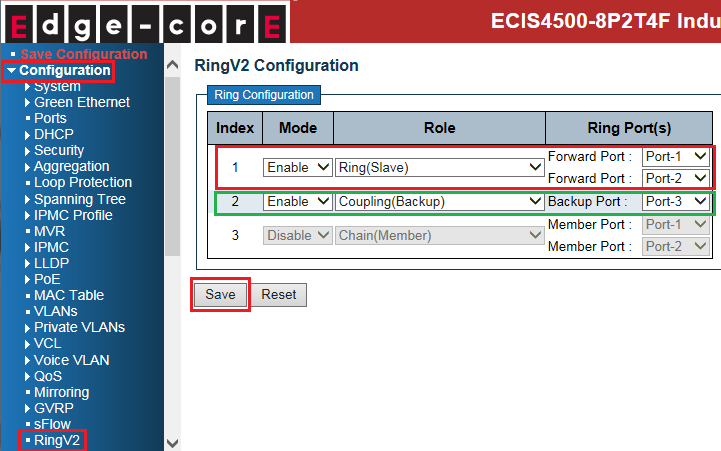Open Role dropdown showing Ring(Slave)
Screen dimensions: 721x451
point(439,168)
